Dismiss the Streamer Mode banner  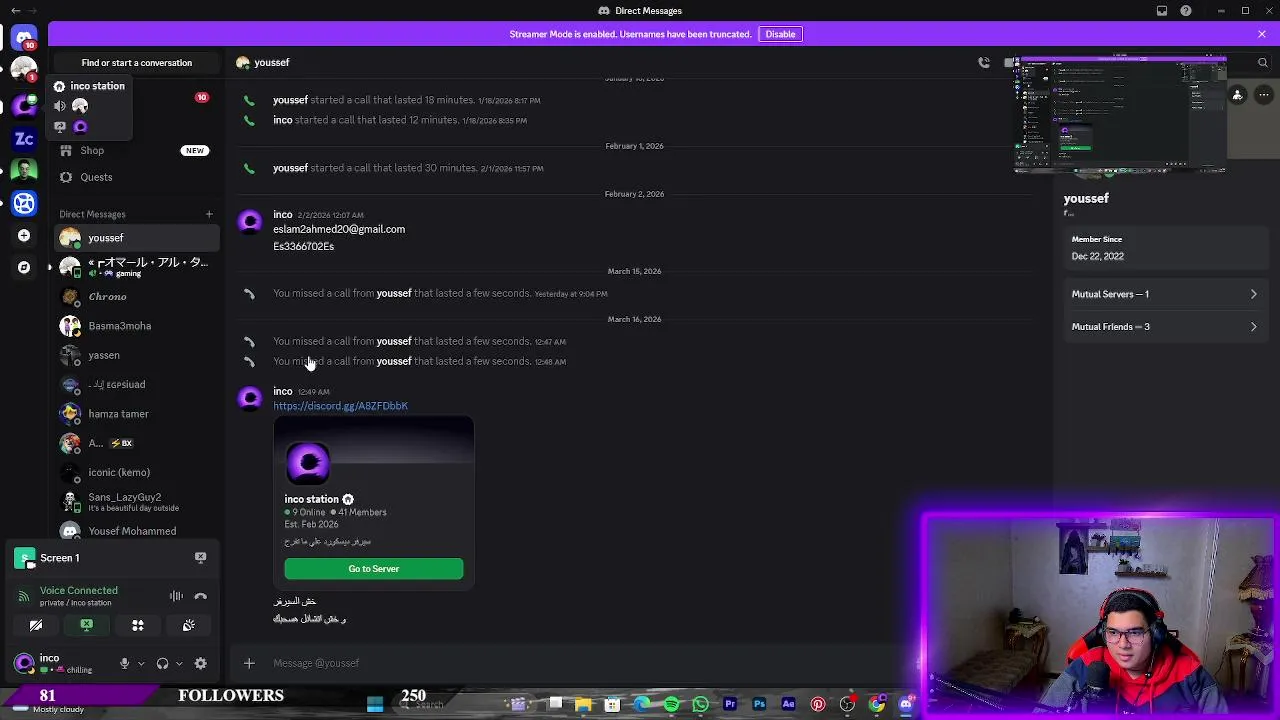[1262, 34]
